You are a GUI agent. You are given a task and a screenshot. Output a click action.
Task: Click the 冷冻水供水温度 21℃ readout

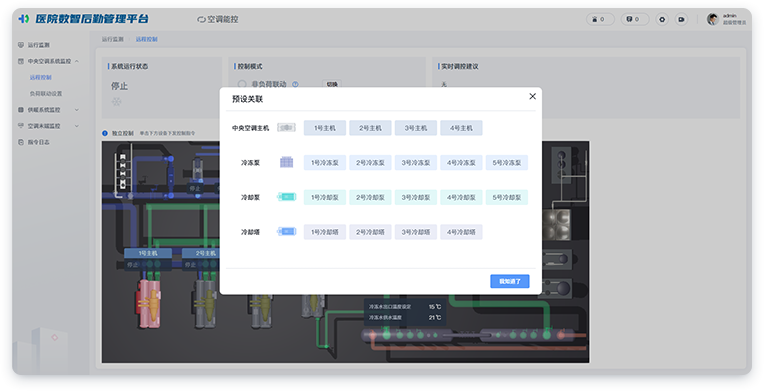point(404,317)
